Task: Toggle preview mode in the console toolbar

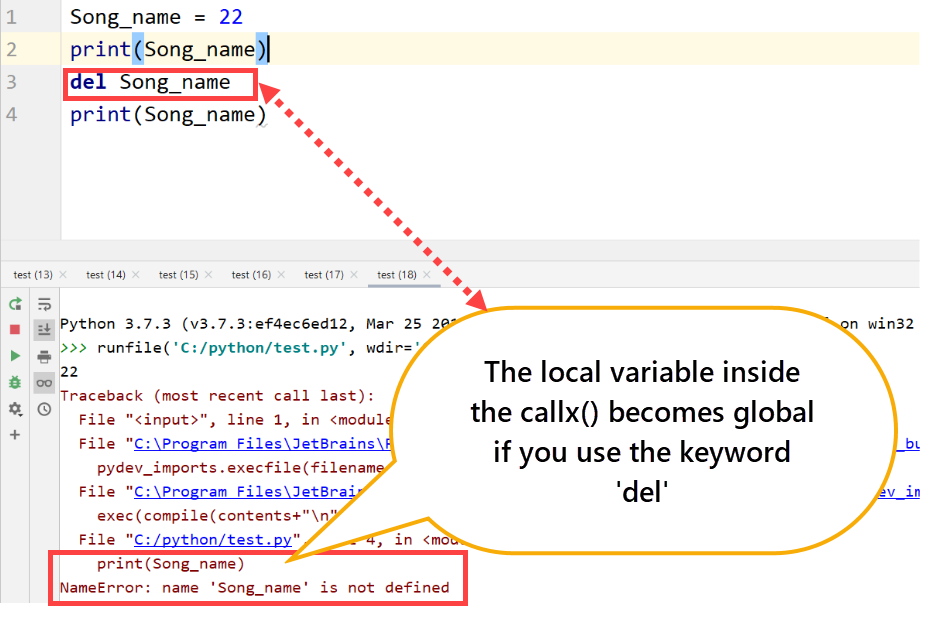Action: tap(43, 383)
